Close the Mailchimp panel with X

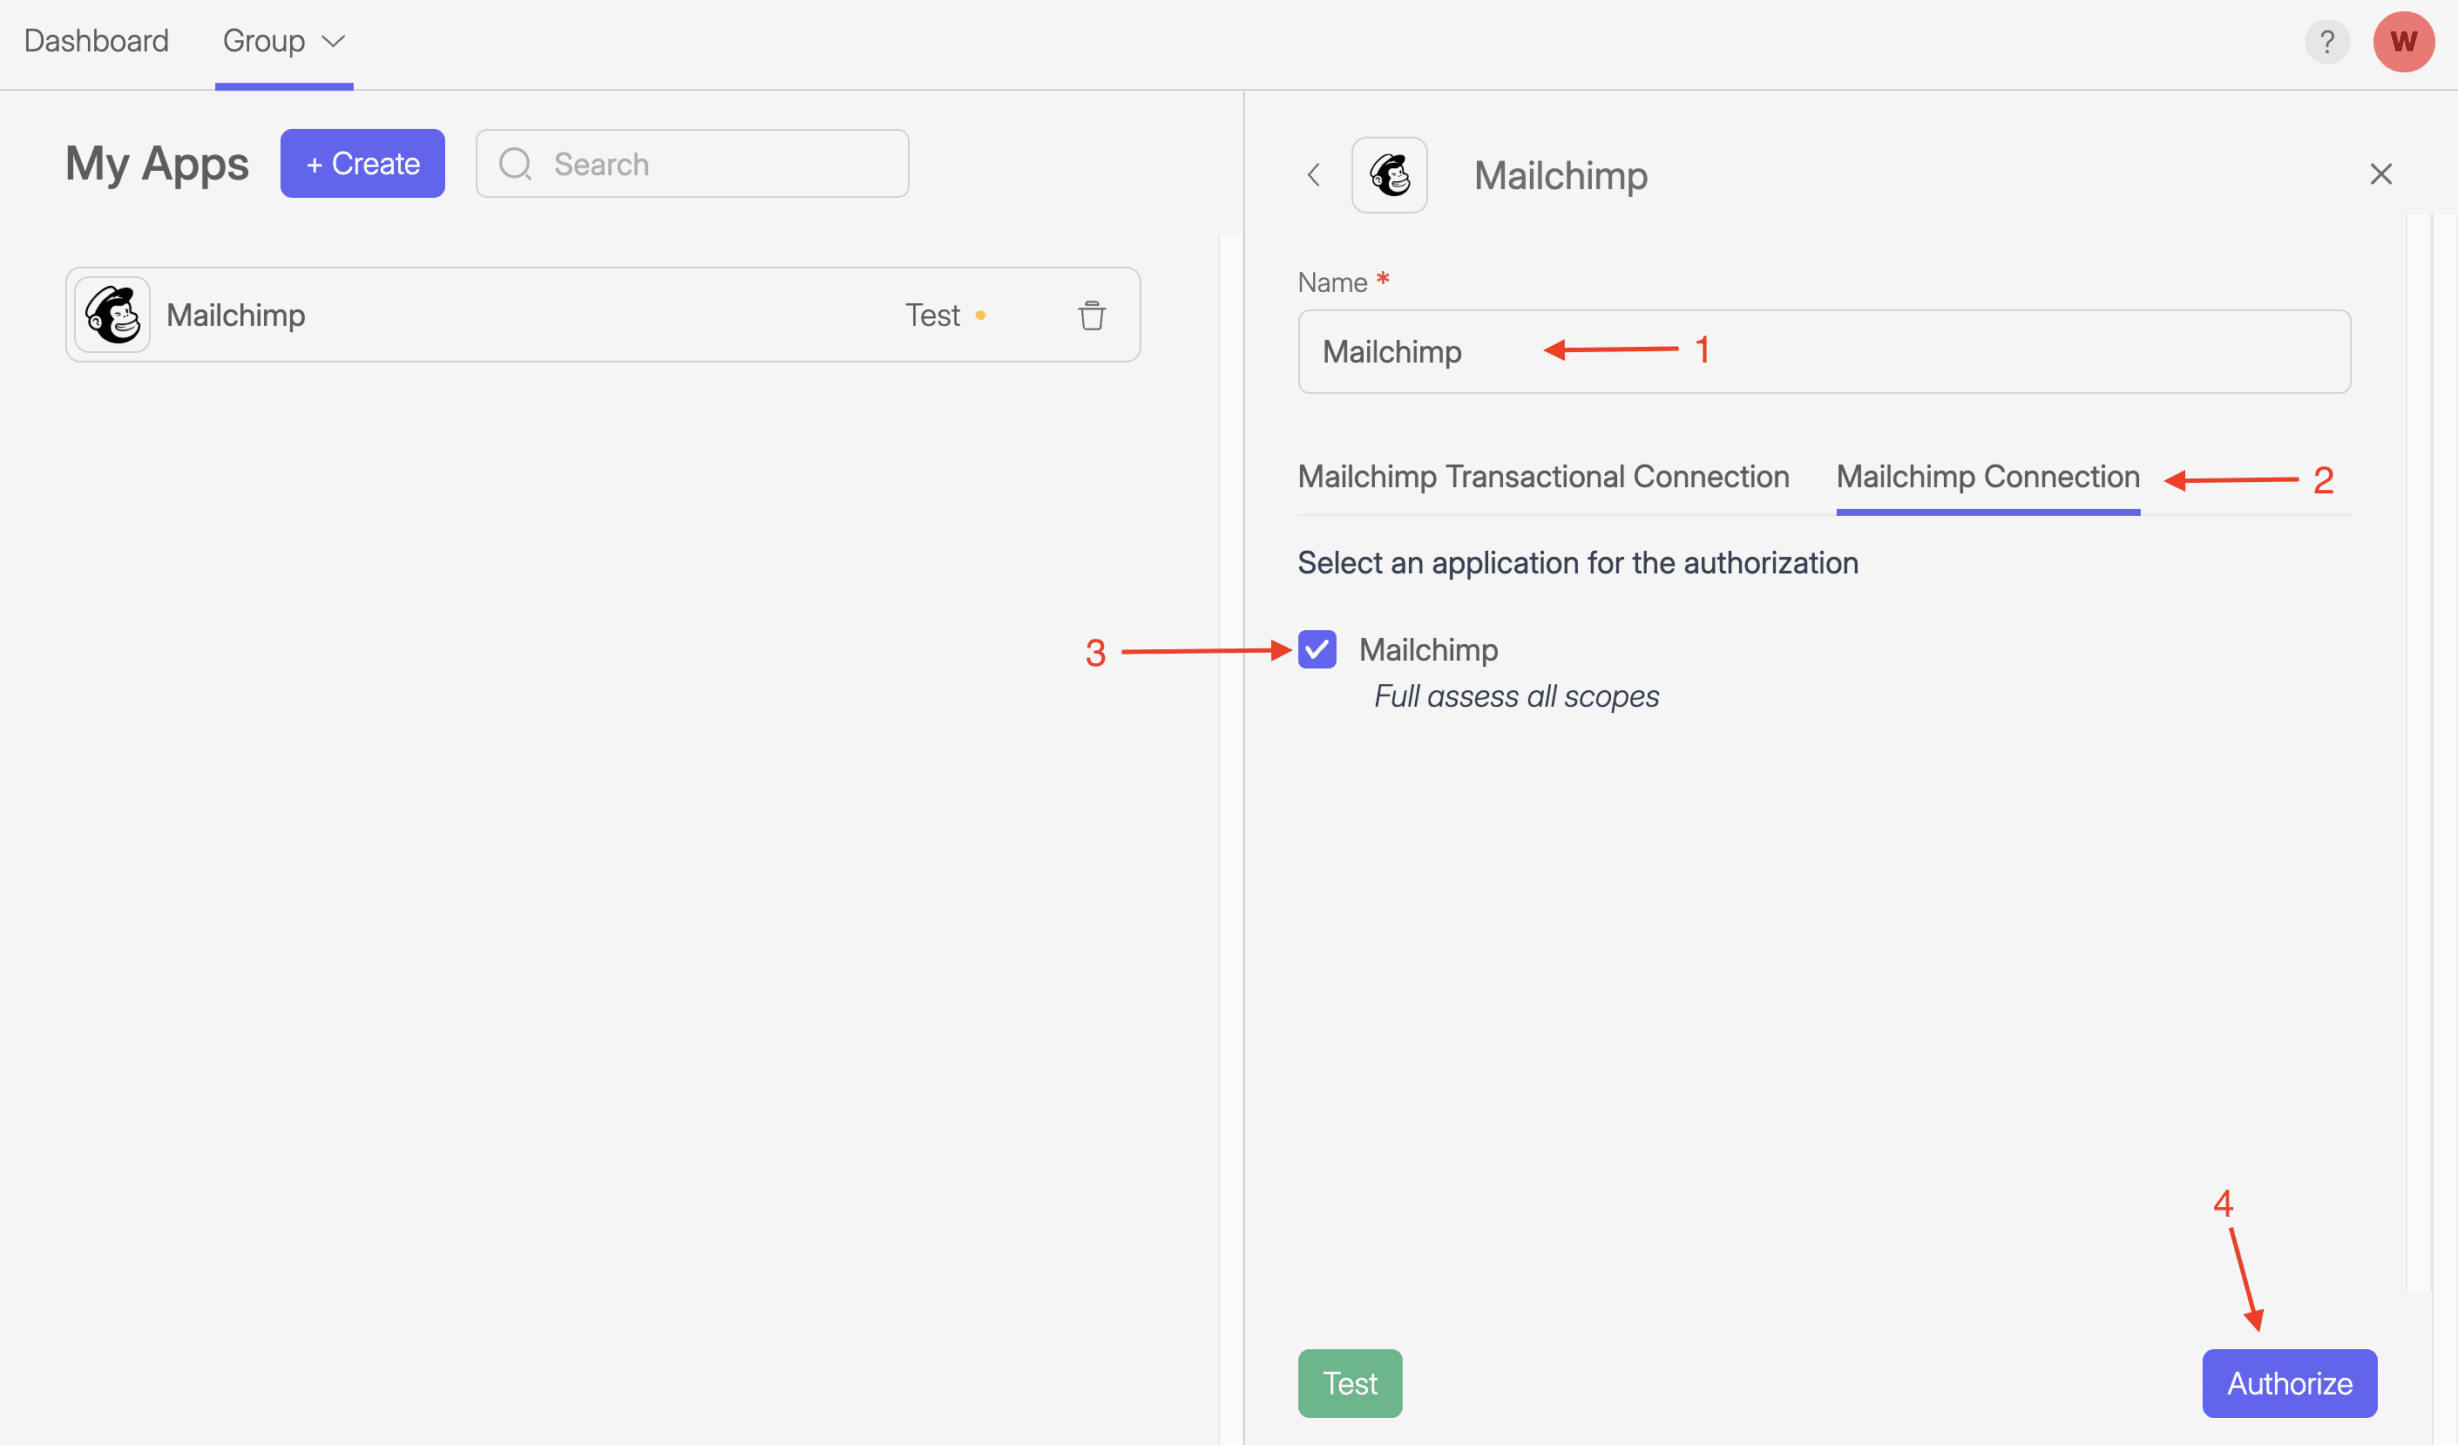click(2380, 174)
